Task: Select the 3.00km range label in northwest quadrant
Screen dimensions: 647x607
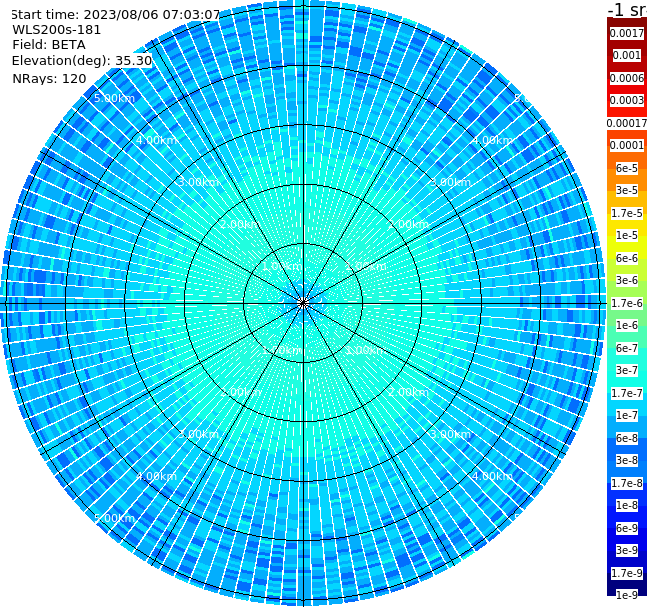Action: click(198, 182)
